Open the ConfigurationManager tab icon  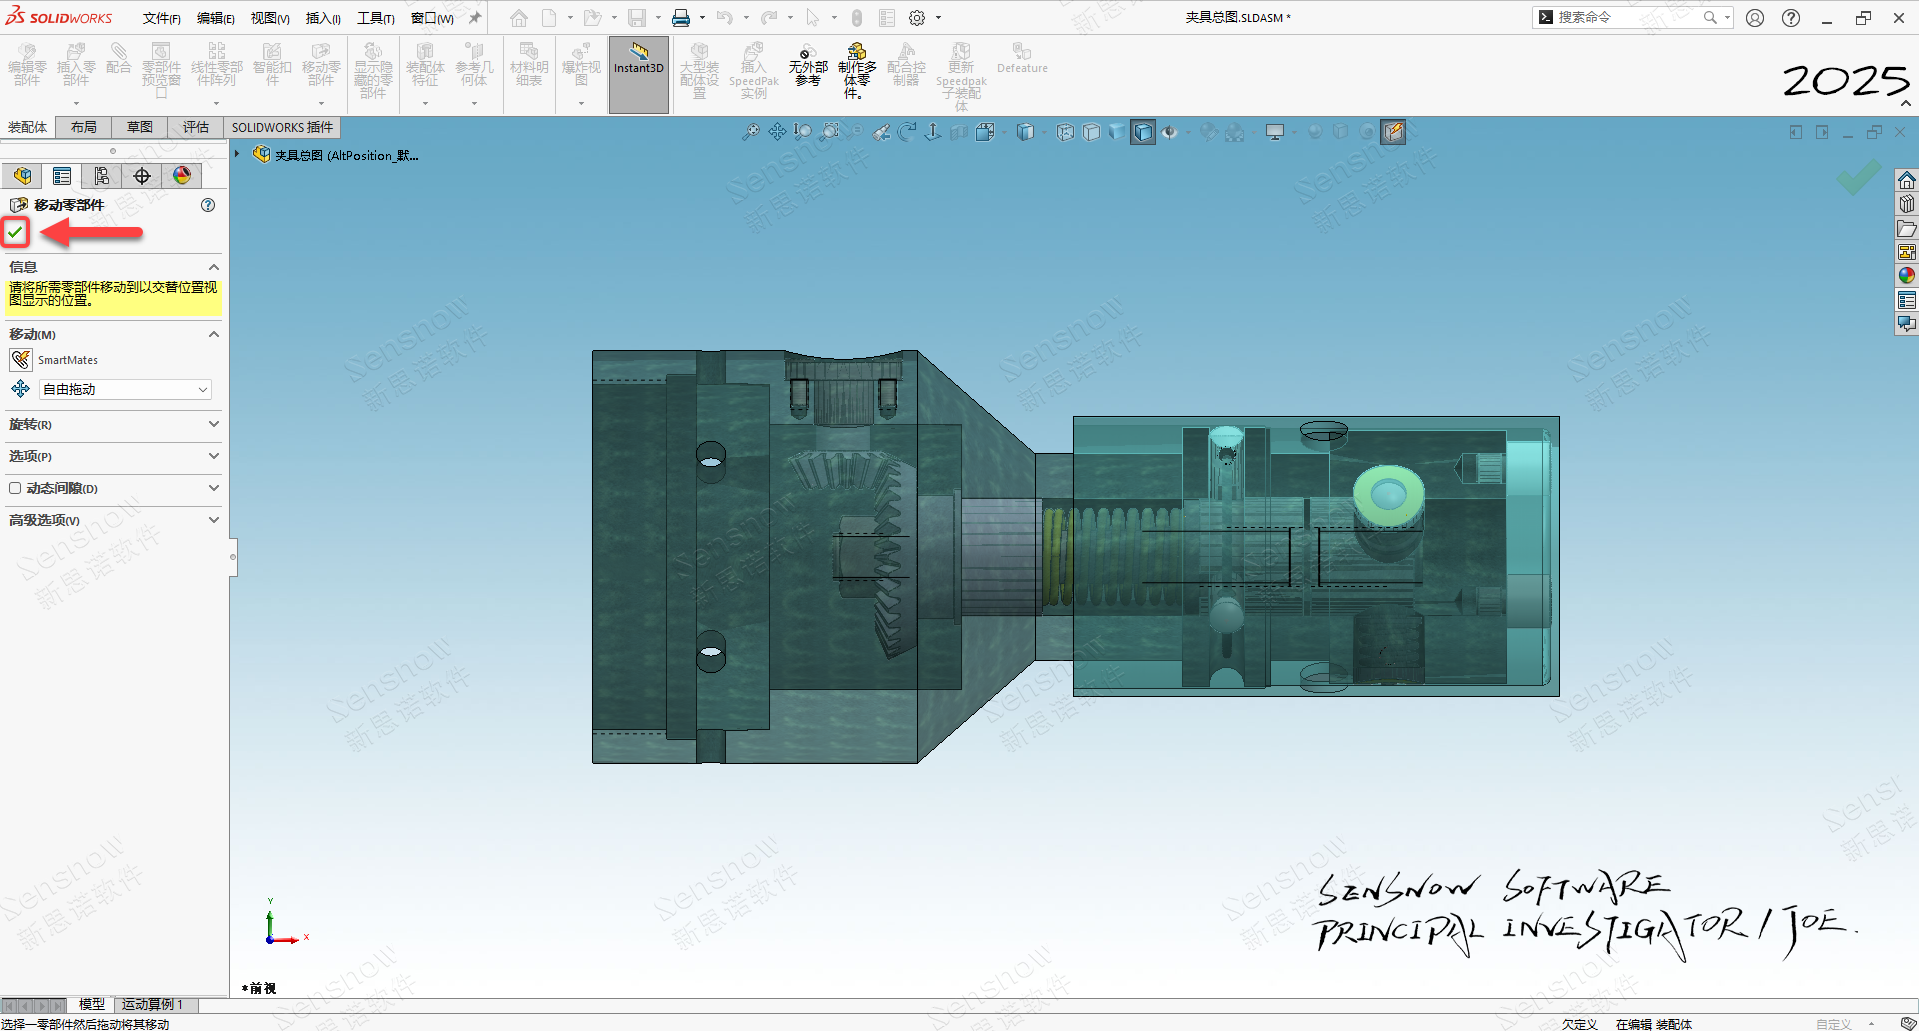click(x=102, y=176)
